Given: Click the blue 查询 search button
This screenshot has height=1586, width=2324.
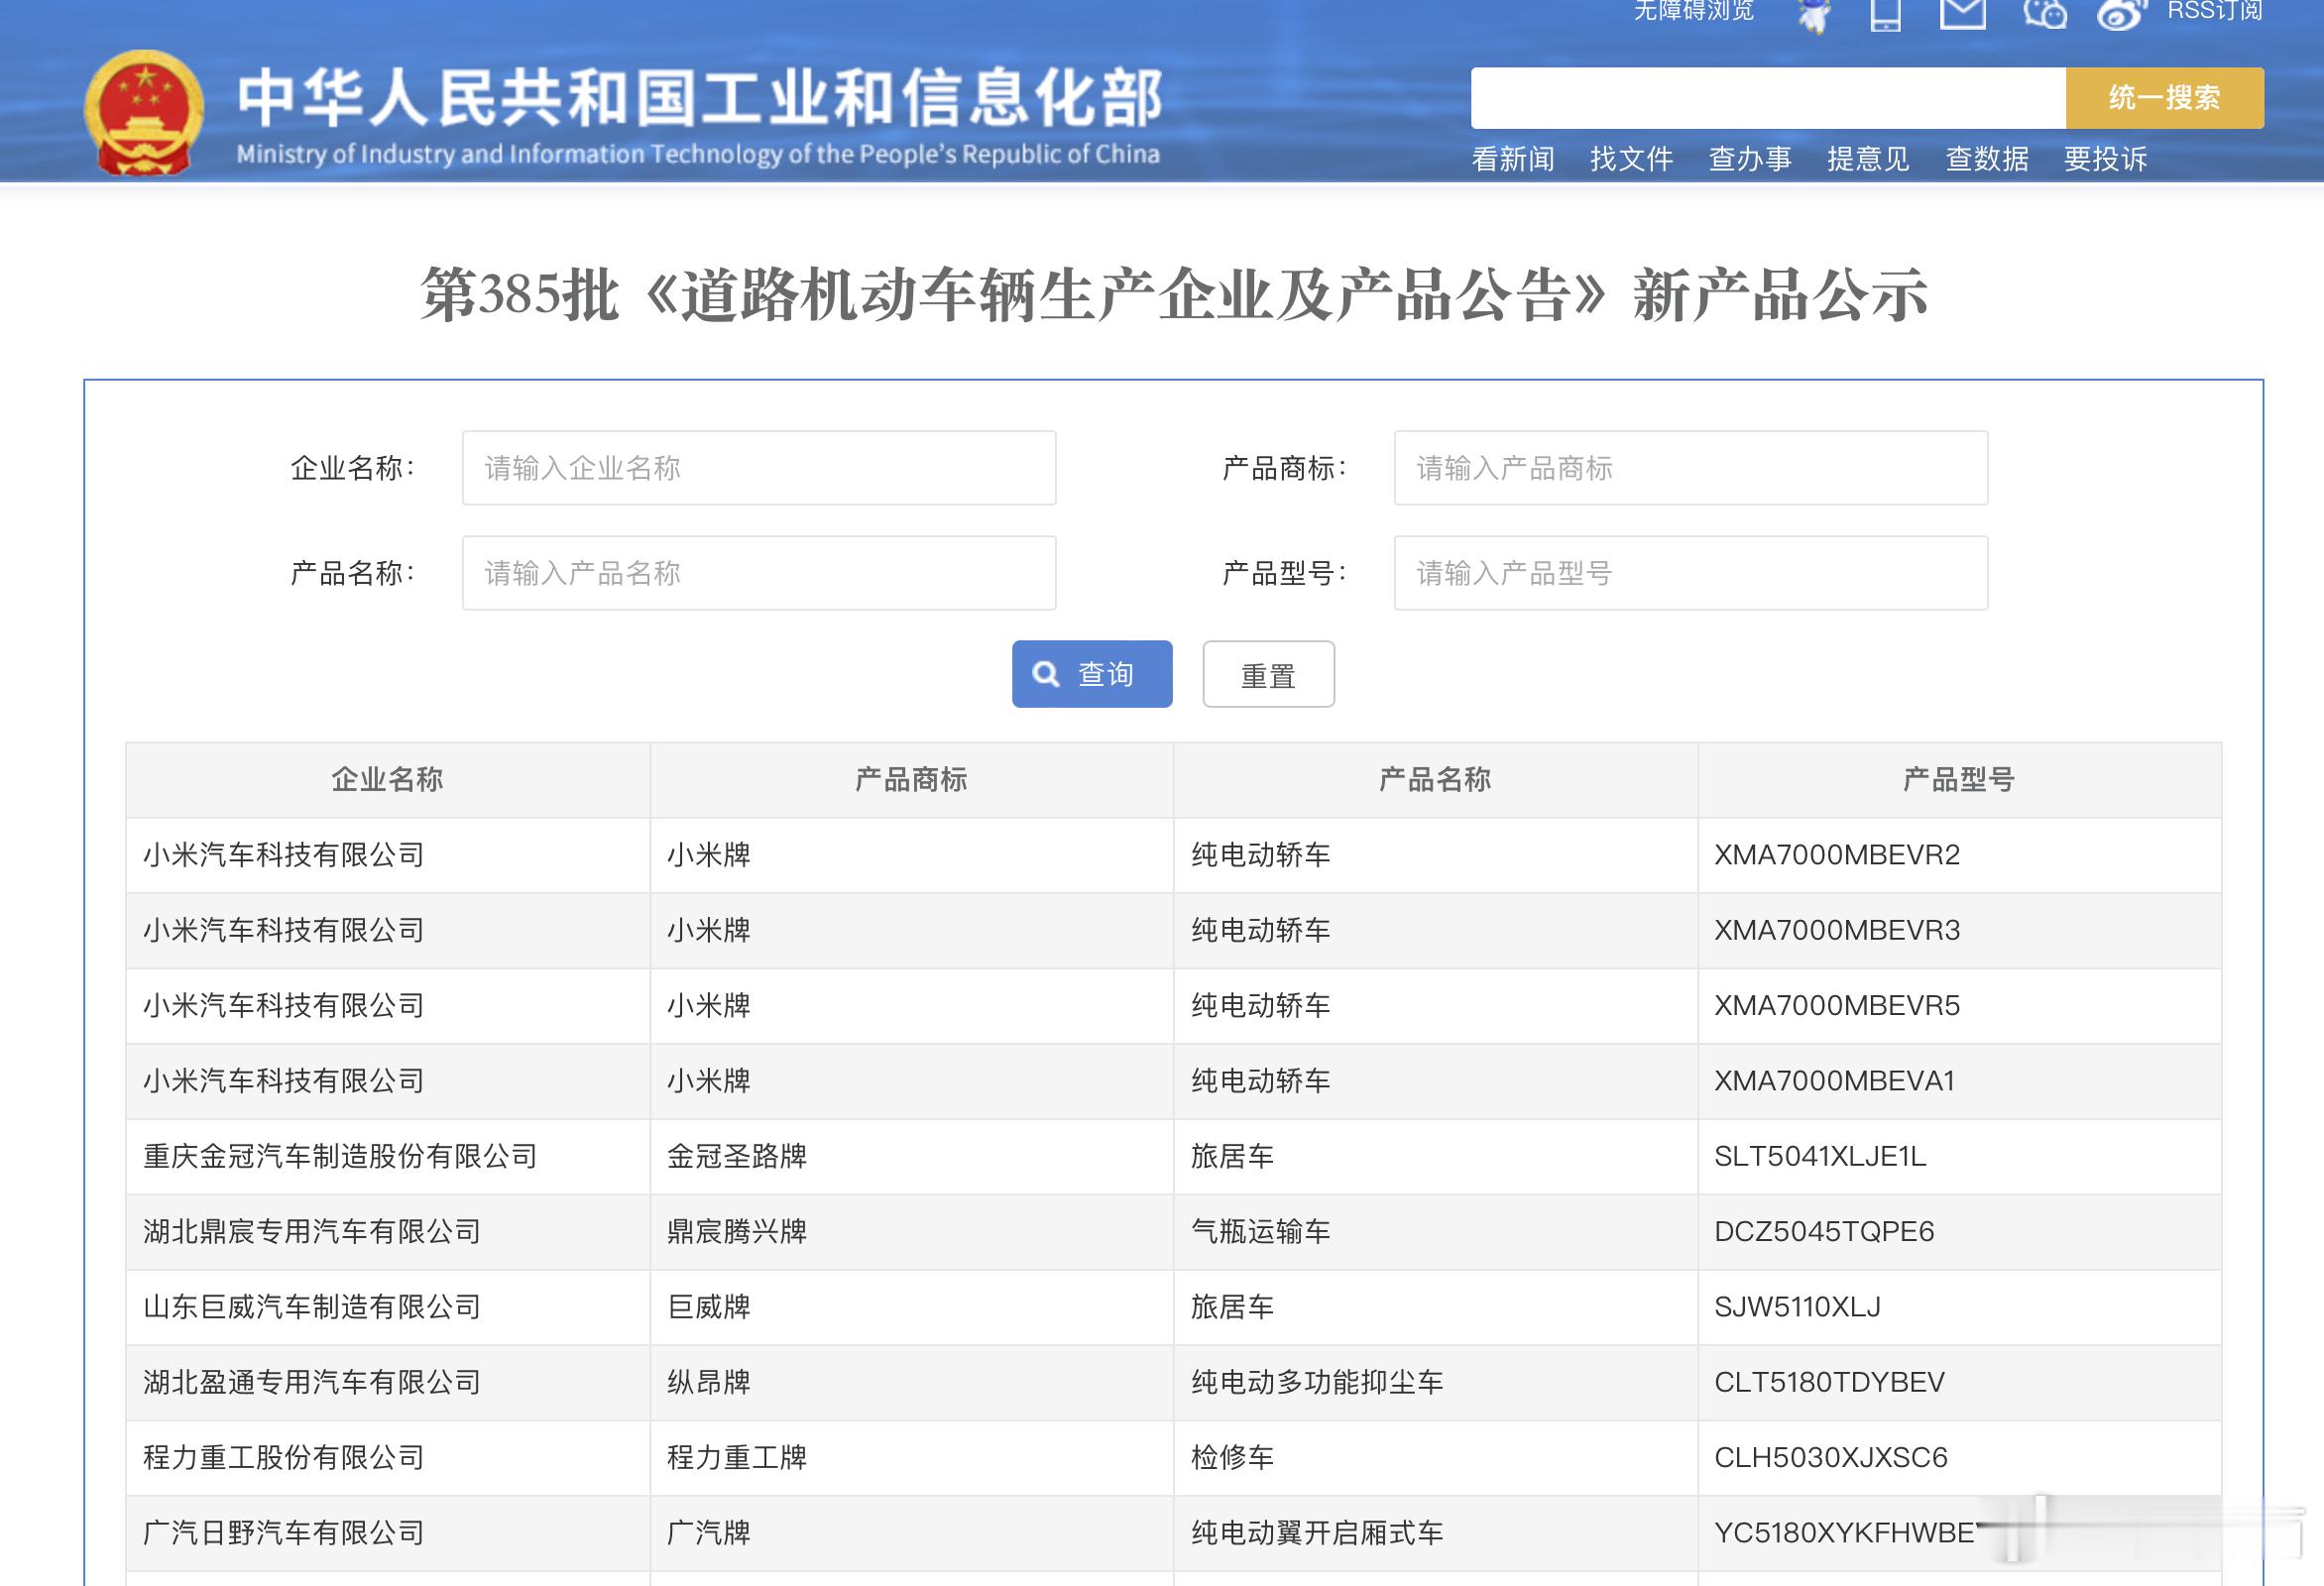Looking at the screenshot, I should pyautogui.click(x=1092, y=673).
